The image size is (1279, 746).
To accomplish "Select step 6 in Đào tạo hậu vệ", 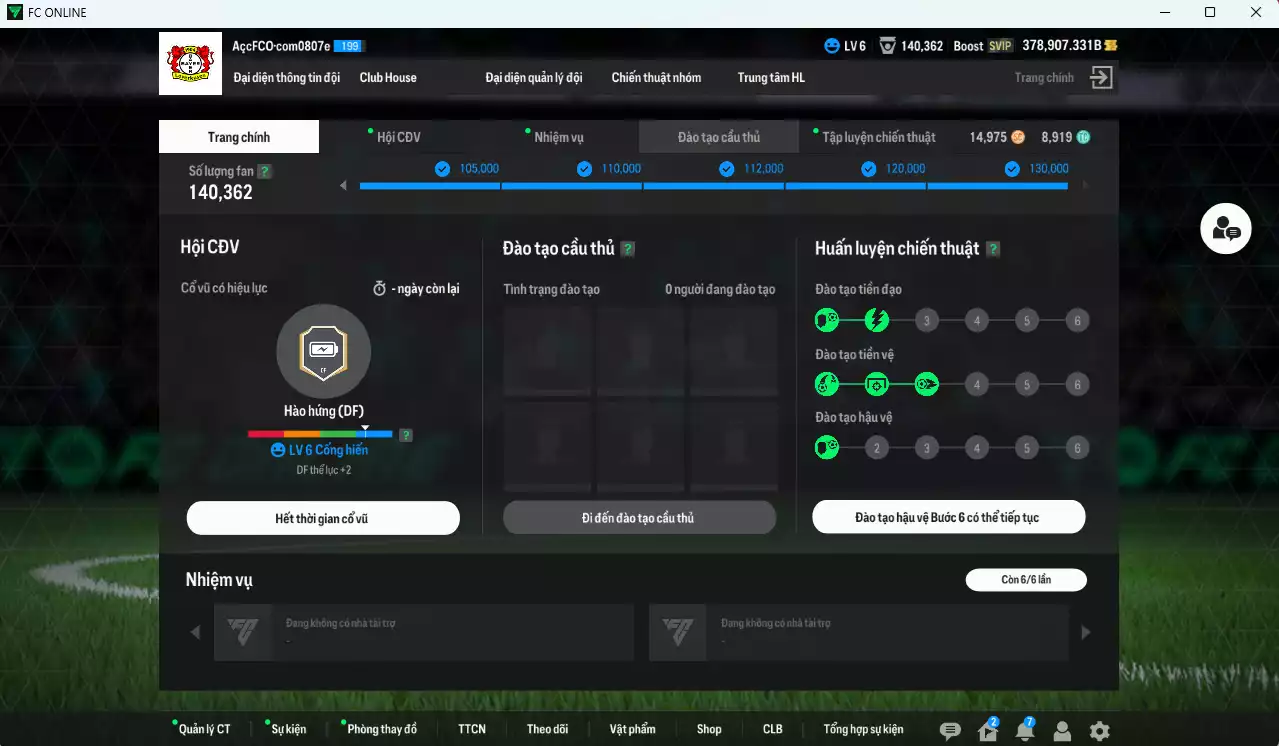I will pyautogui.click(x=1077, y=447).
